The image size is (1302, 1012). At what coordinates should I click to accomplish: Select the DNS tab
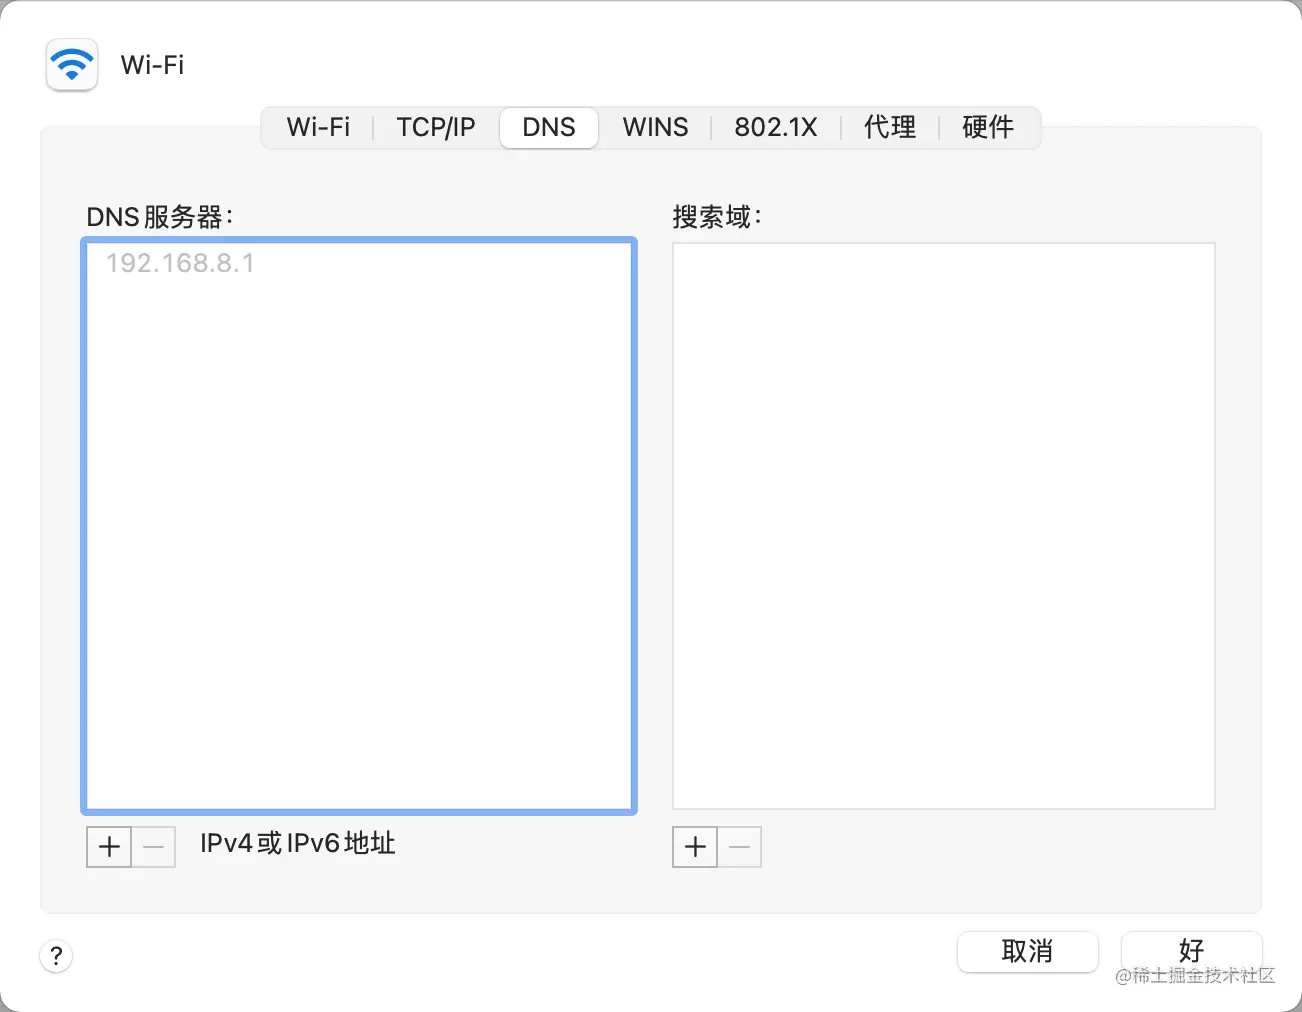549,127
